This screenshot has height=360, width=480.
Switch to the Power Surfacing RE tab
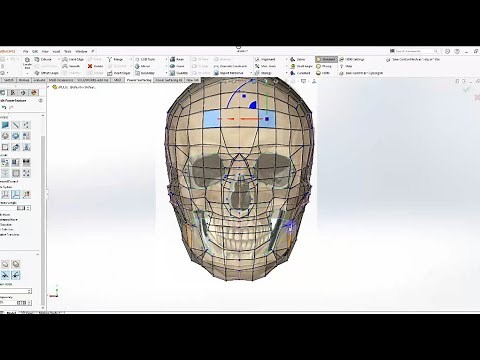[x=169, y=80]
